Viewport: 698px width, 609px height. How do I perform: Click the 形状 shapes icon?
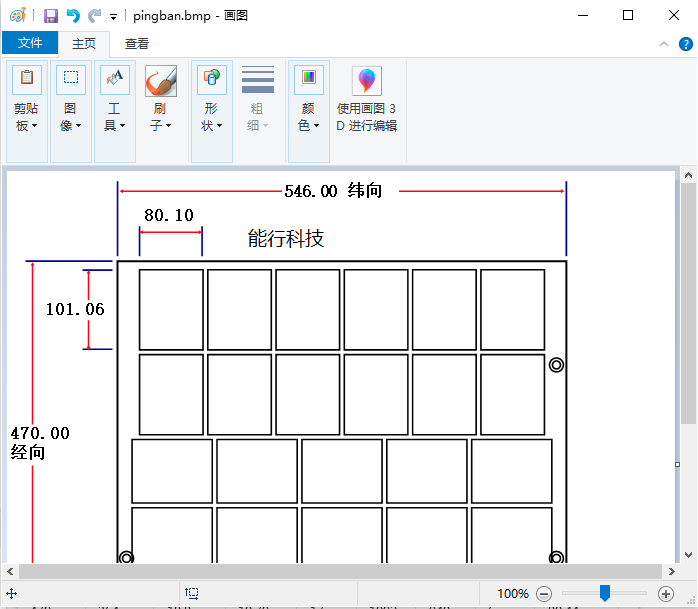click(211, 79)
